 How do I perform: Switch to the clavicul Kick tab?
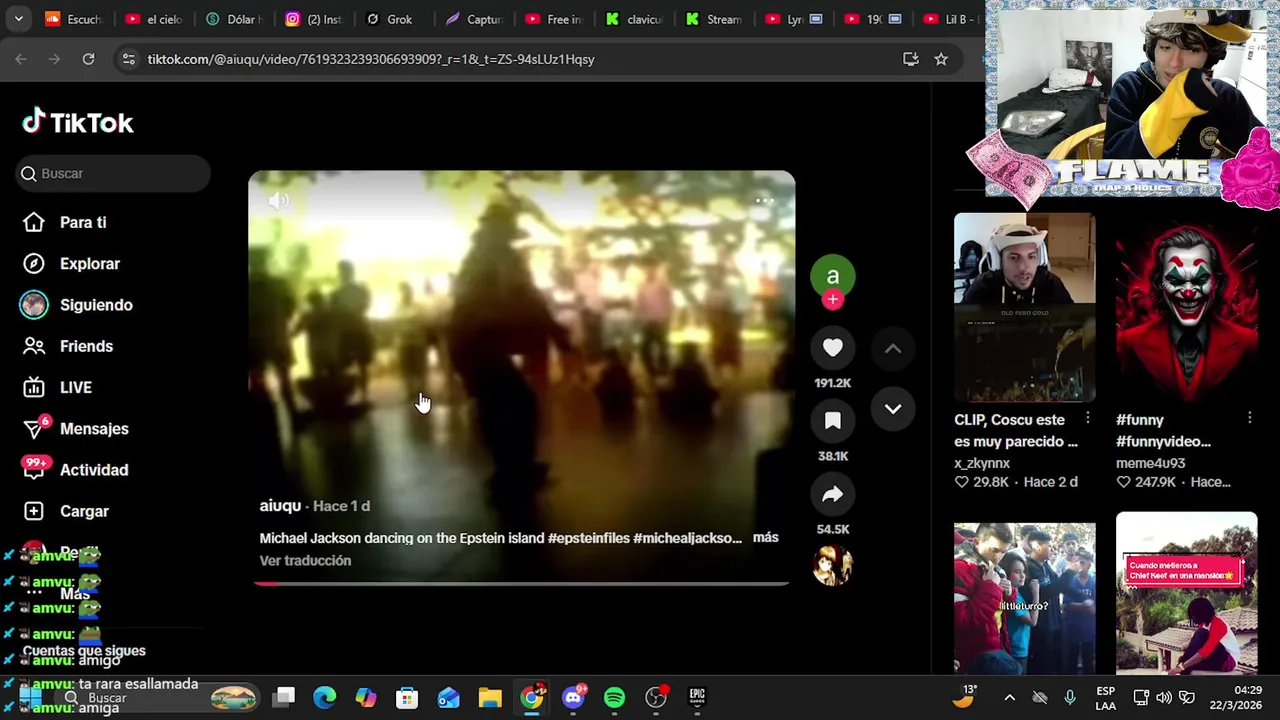(x=635, y=19)
